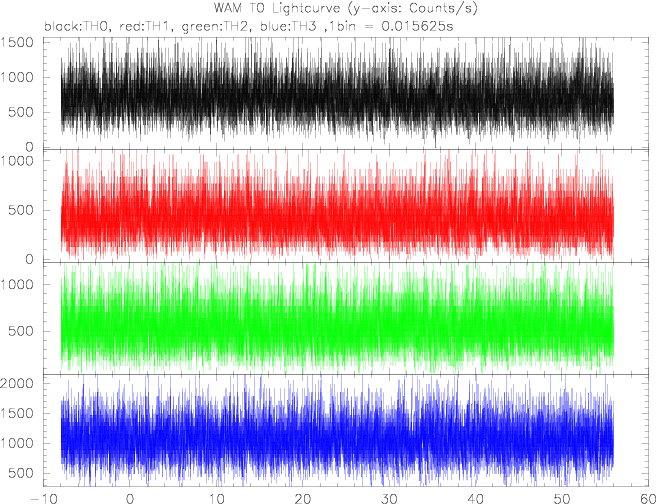Click the 1000 tick label of the blue panel
The height and width of the screenshot is (504, 657).
coord(17,444)
